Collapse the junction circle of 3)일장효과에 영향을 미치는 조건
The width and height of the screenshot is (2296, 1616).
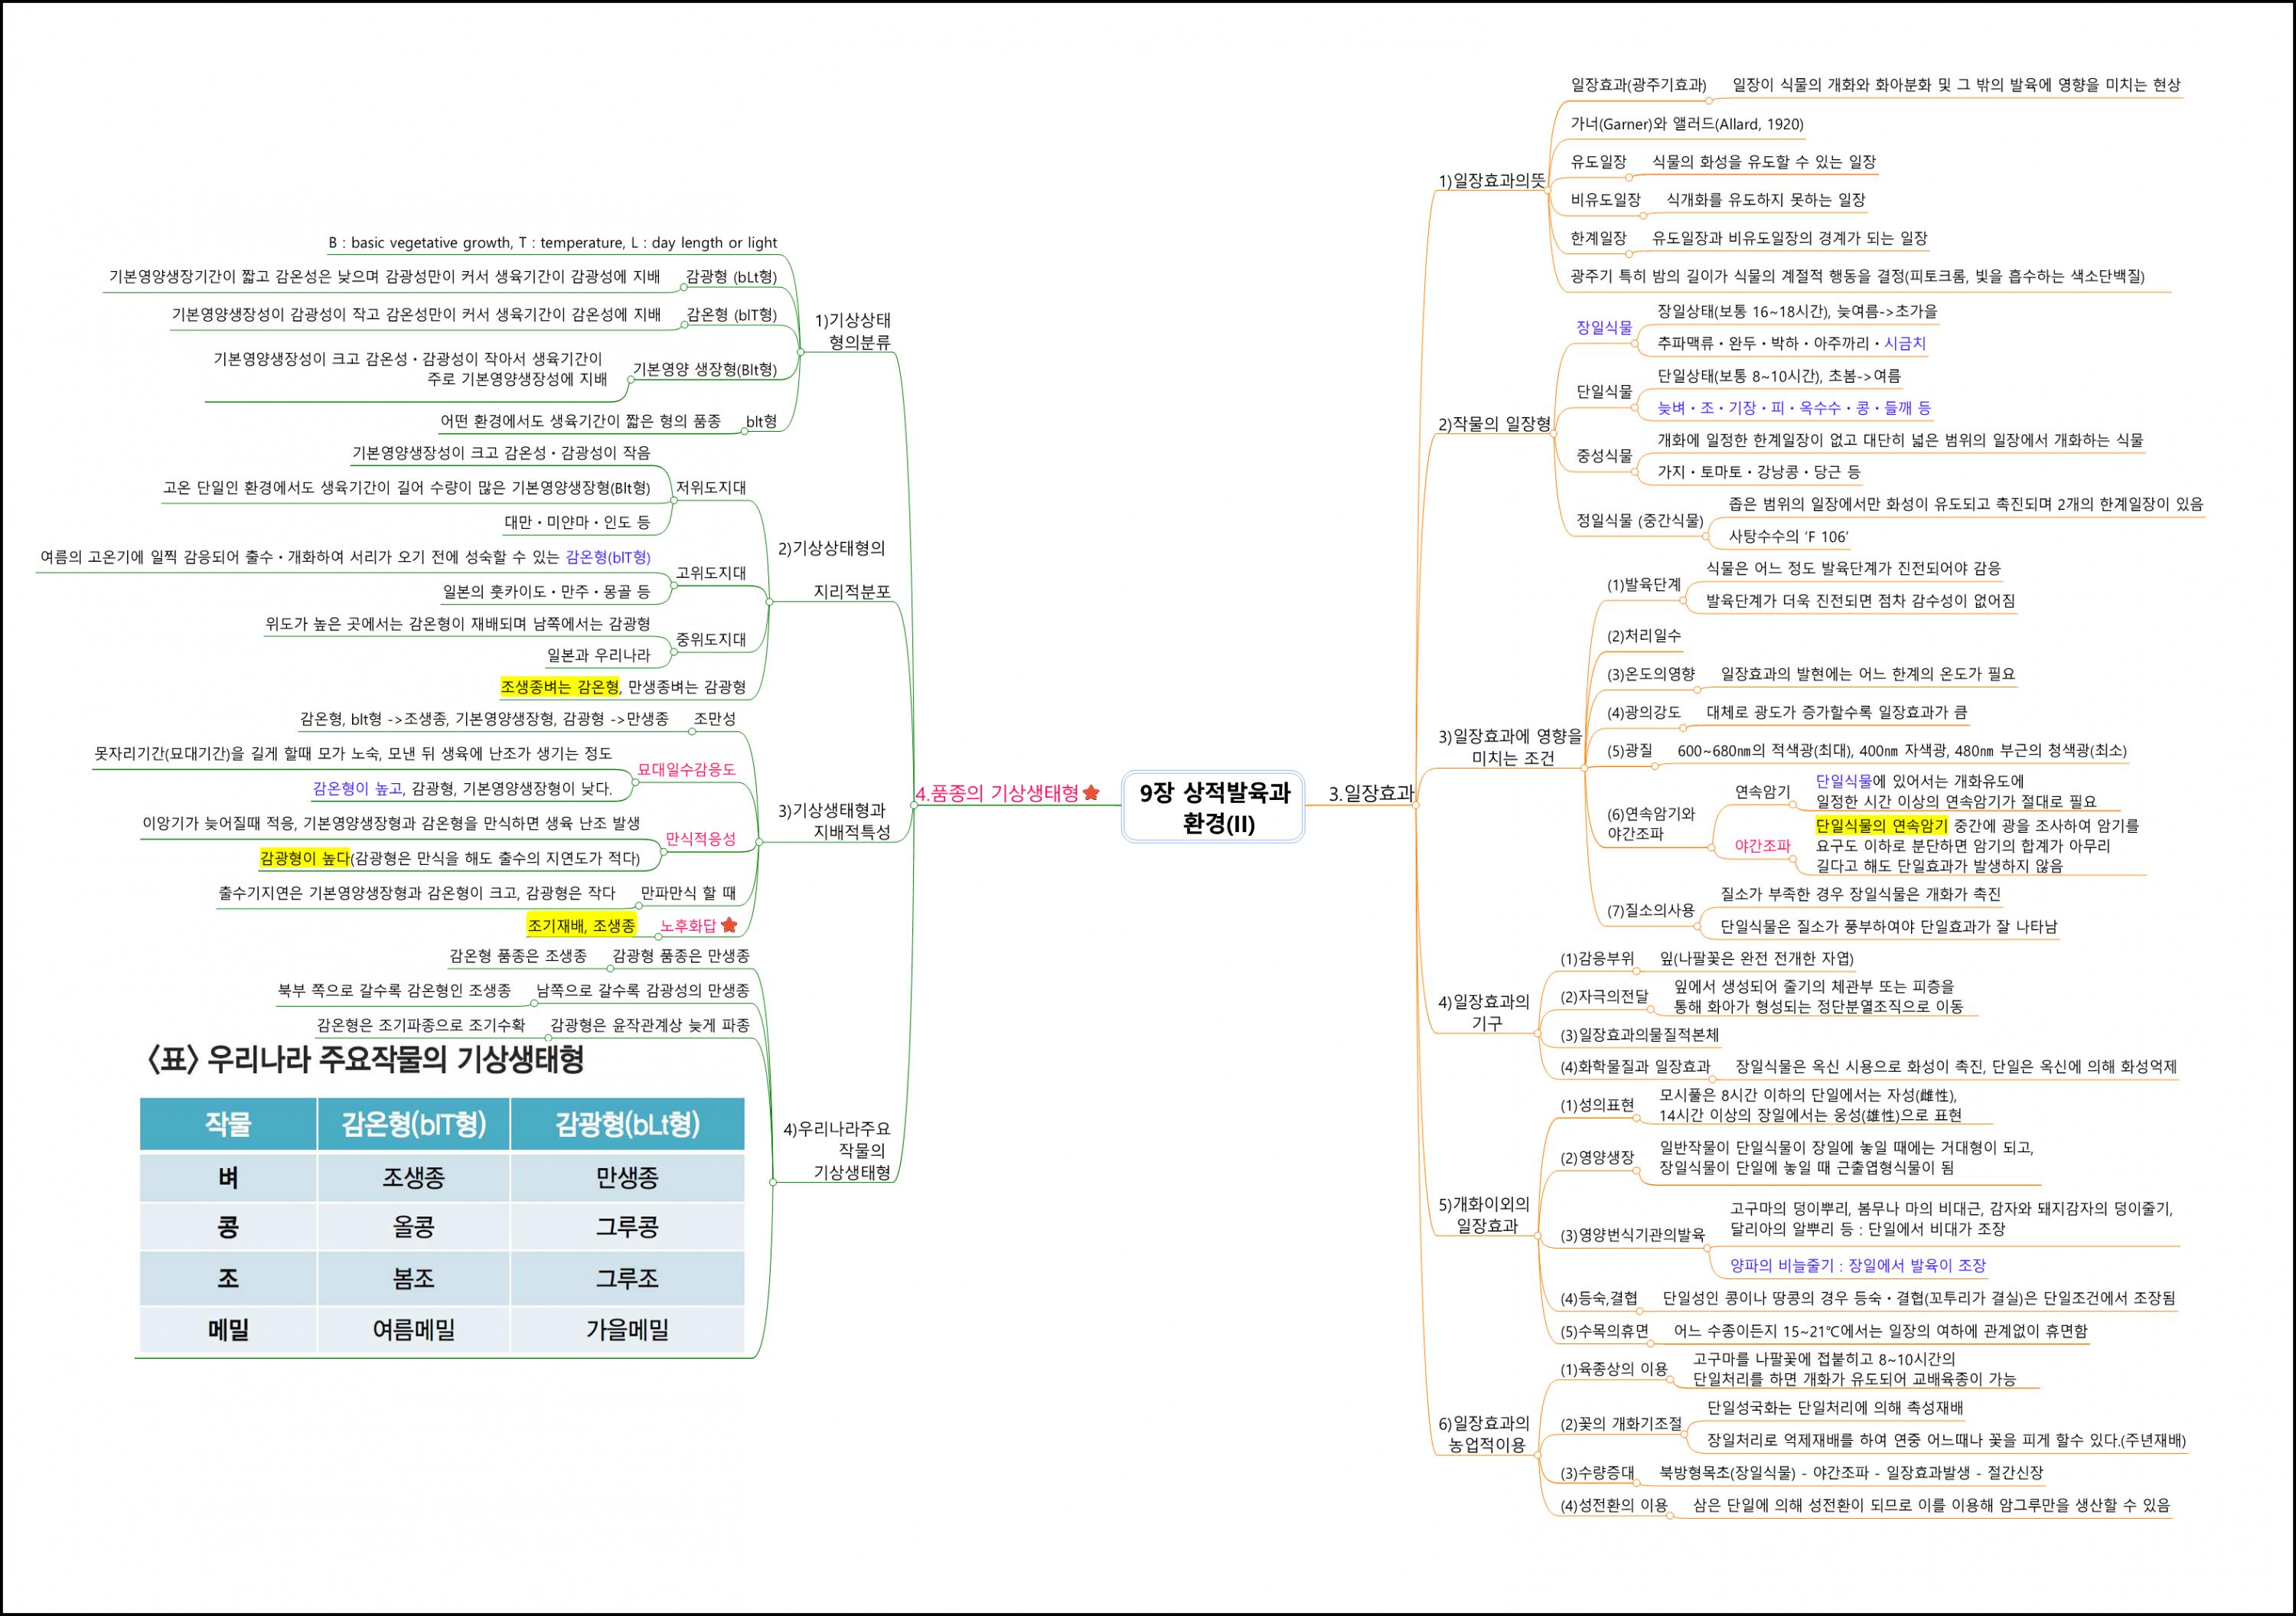[1584, 768]
